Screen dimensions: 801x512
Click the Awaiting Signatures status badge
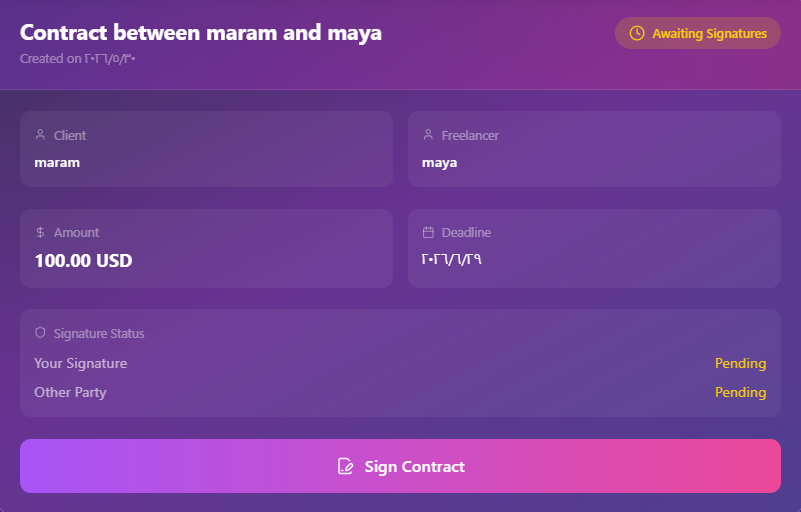698,33
